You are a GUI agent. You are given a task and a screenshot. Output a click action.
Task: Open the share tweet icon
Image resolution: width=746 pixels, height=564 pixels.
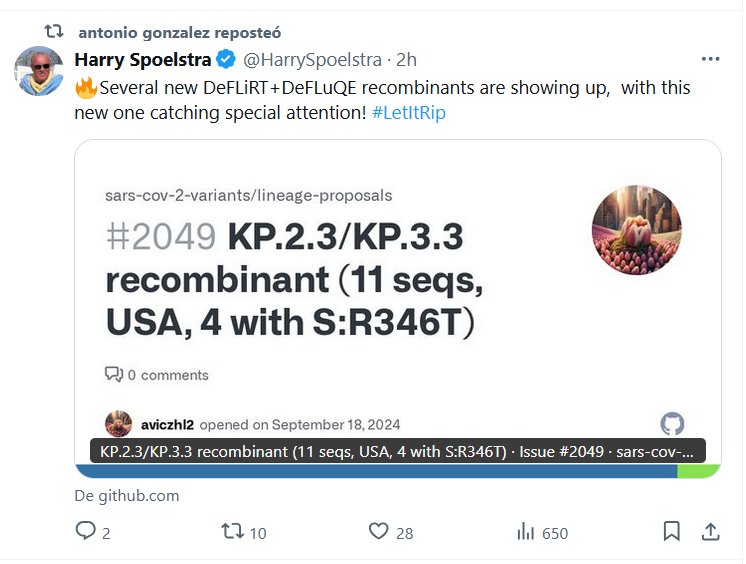point(710,531)
